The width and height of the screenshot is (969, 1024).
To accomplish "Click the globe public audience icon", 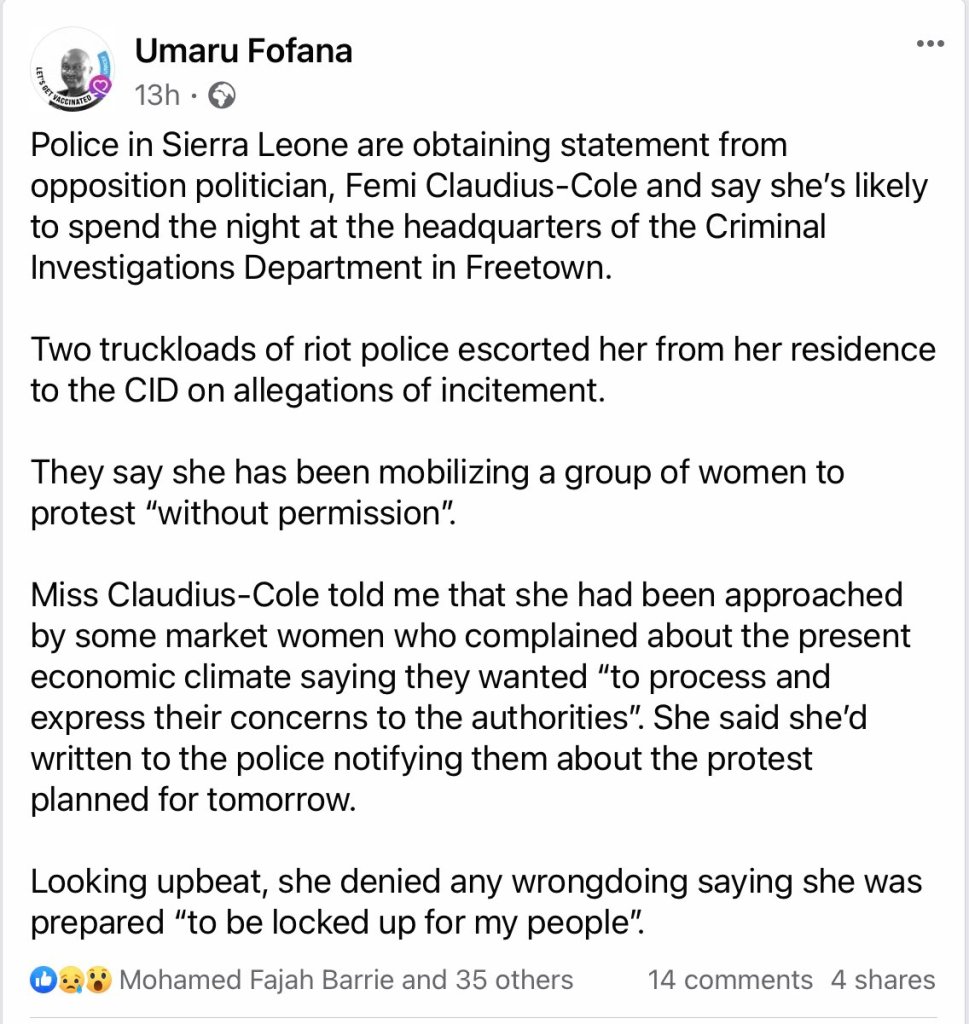I will point(221,96).
